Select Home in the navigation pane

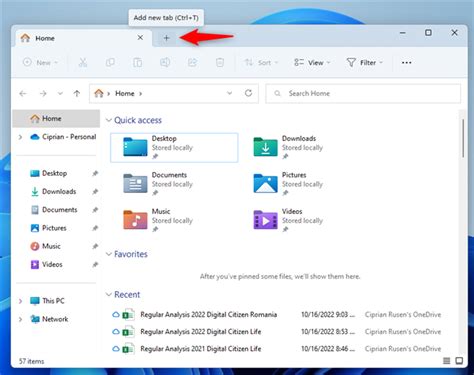tap(56, 118)
